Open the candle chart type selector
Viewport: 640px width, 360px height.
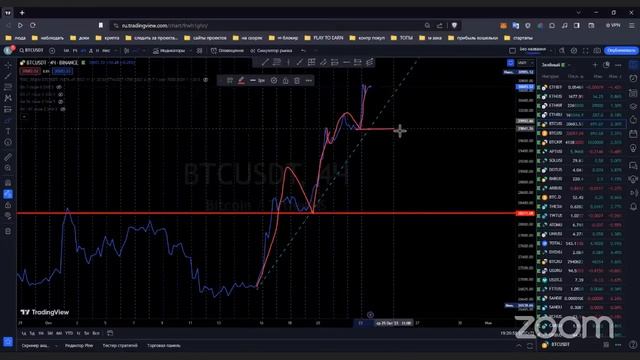(127, 51)
